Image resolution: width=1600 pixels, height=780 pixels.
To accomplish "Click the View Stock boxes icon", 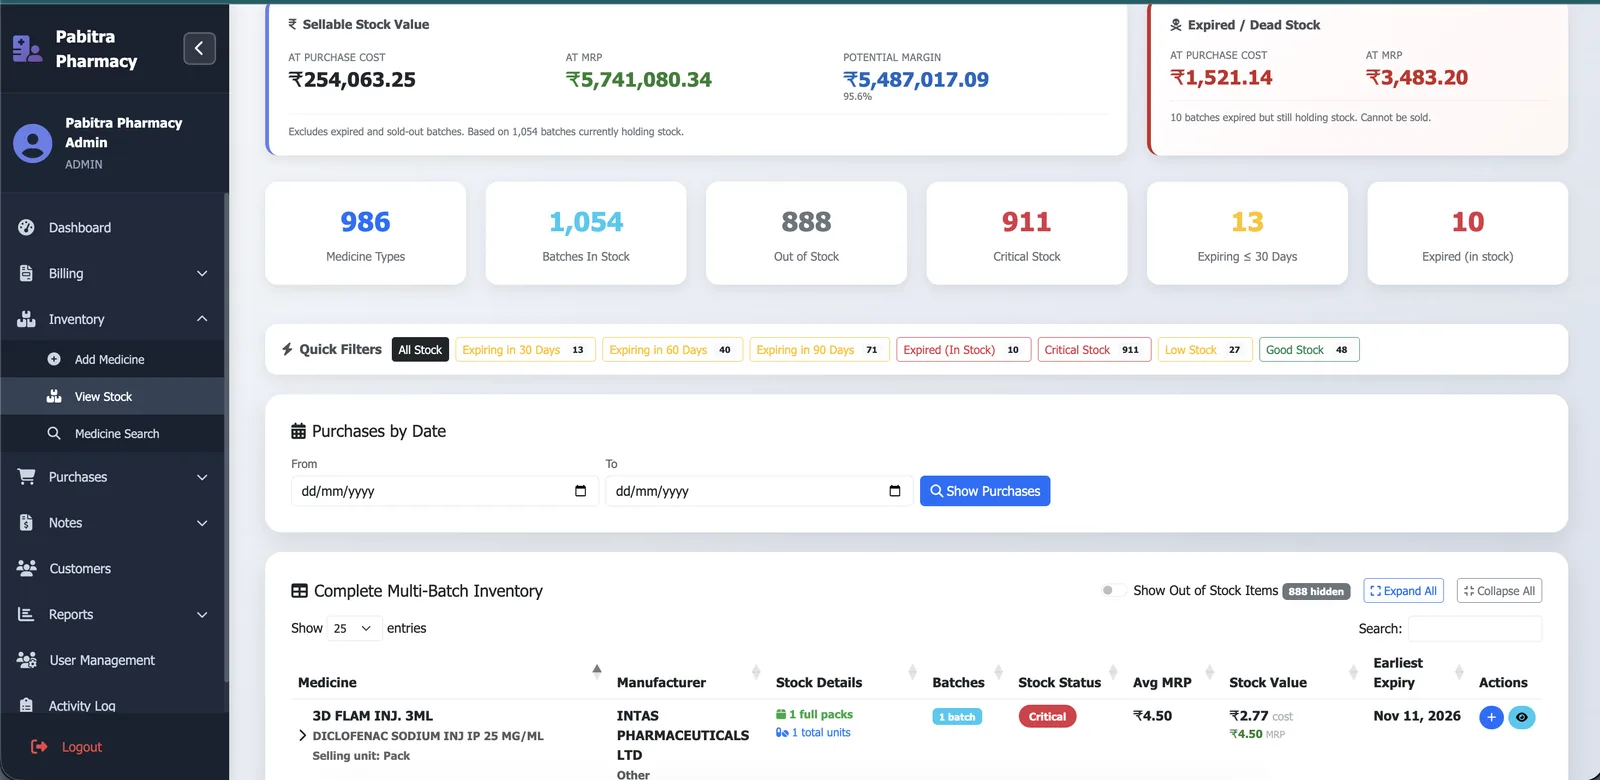I will click(x=54, y=396).
